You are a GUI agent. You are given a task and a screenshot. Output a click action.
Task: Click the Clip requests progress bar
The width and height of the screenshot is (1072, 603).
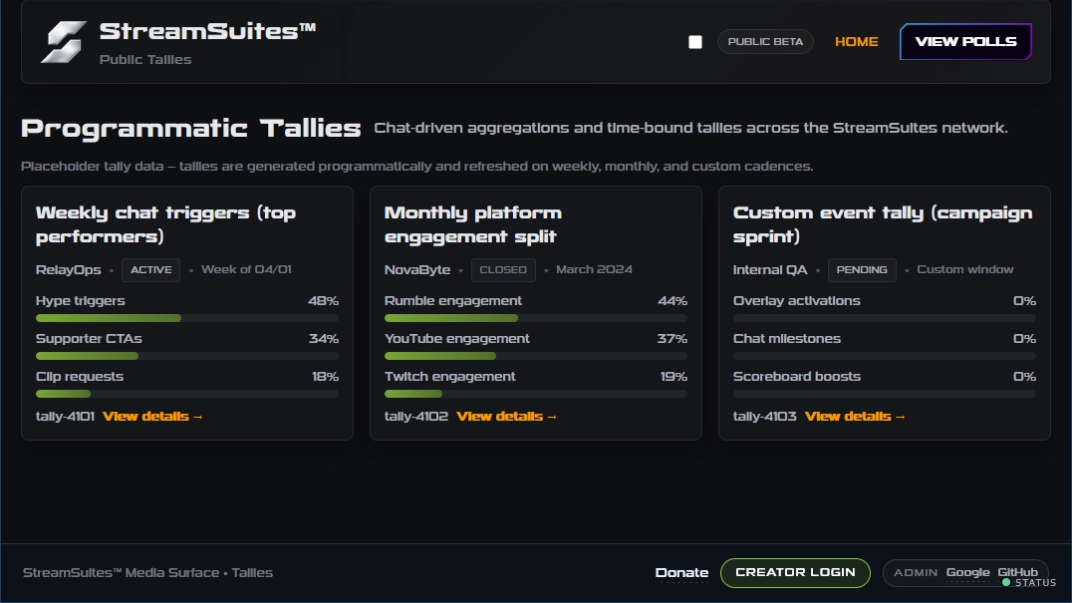coord(187,394)
